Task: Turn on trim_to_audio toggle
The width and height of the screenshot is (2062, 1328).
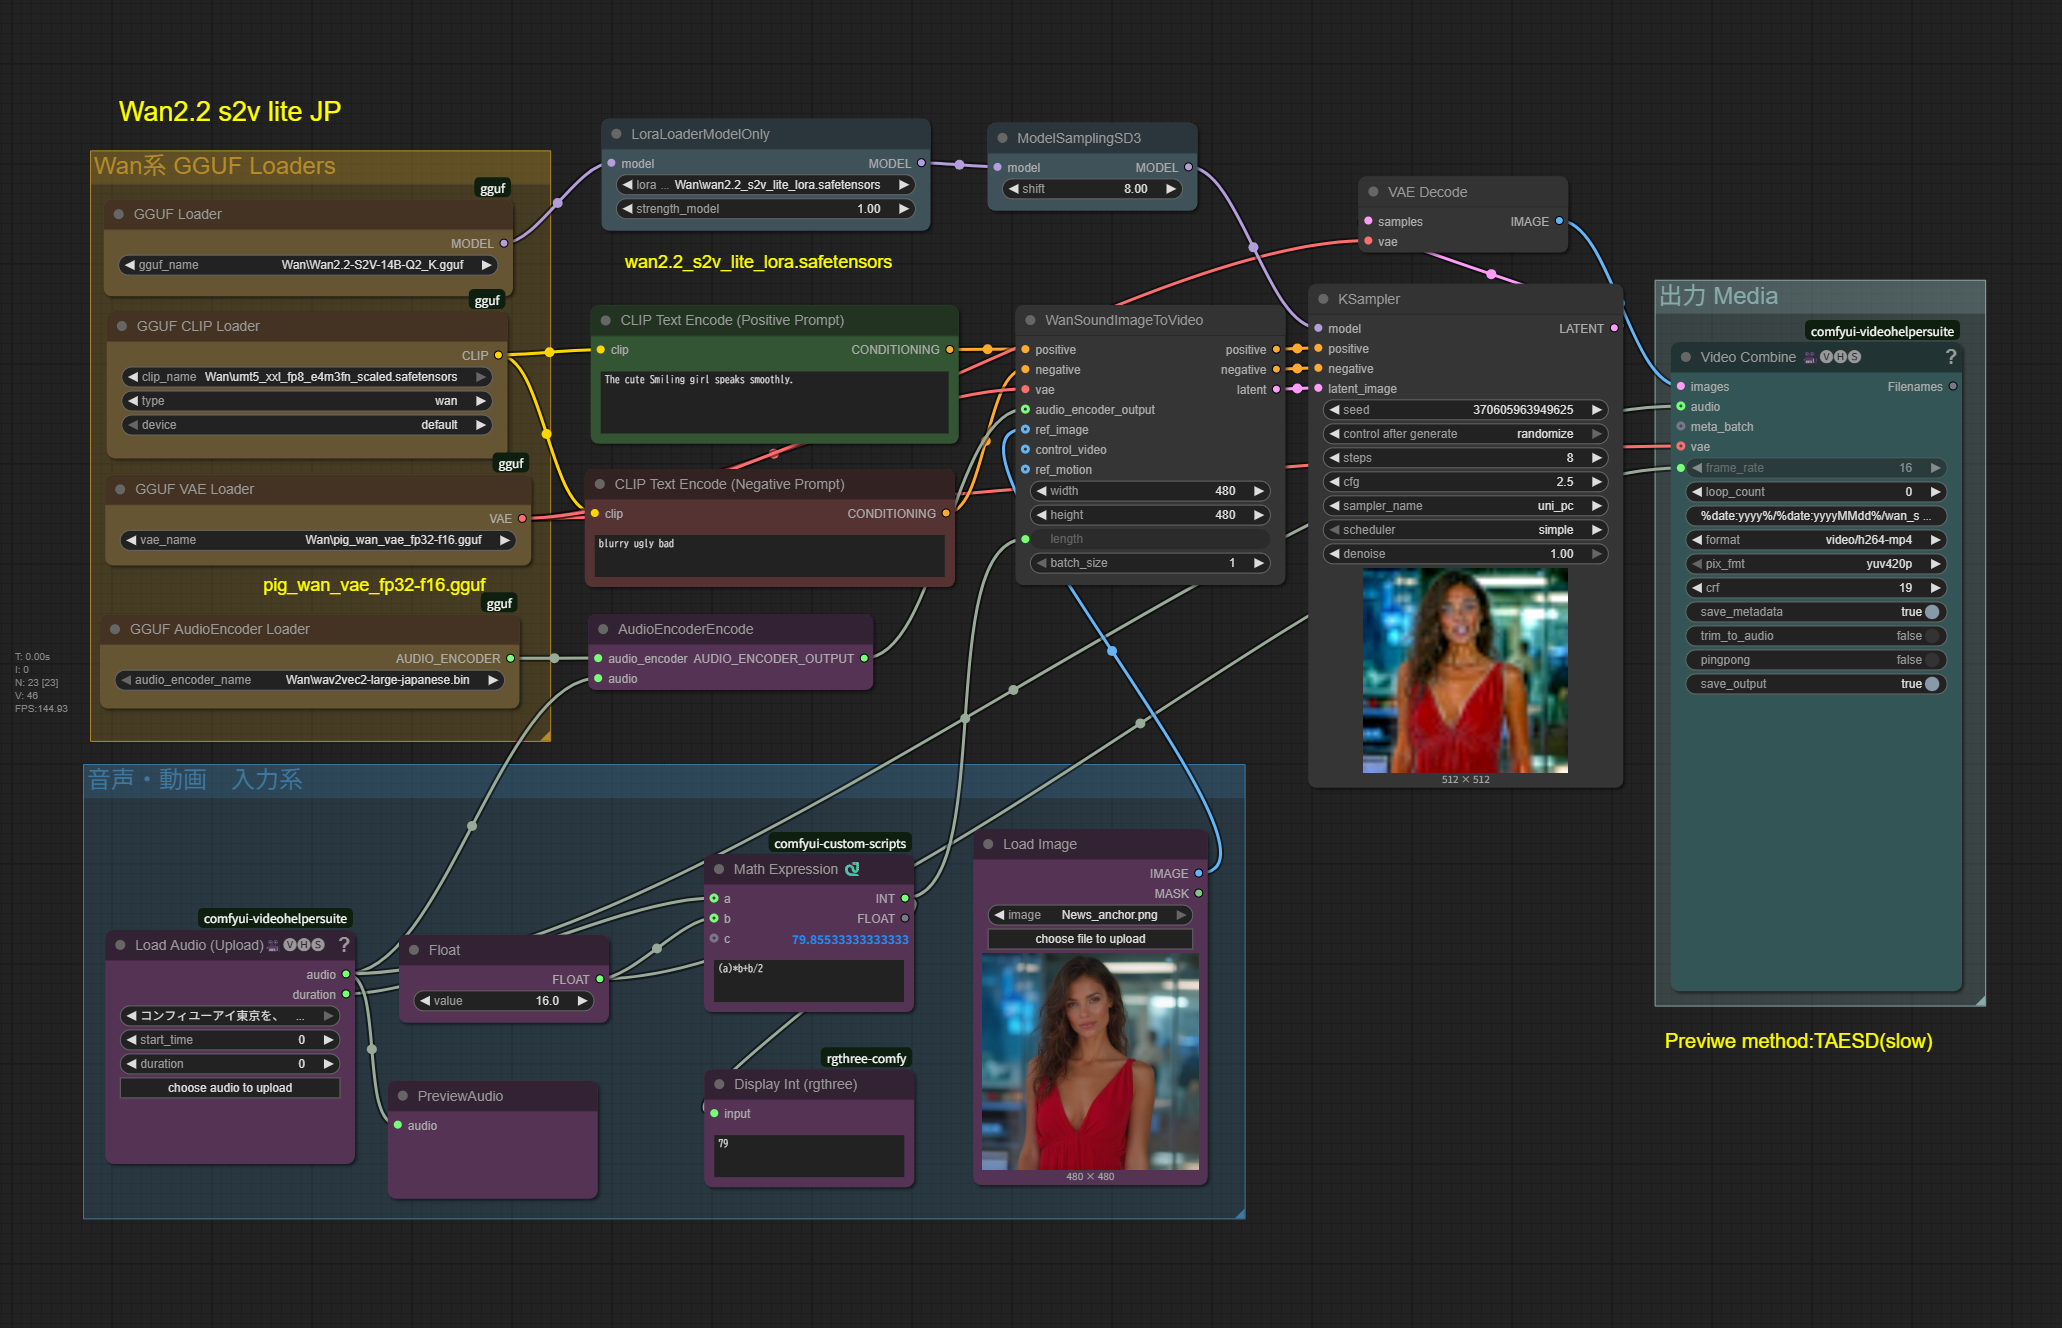Action: (1931, 636)
